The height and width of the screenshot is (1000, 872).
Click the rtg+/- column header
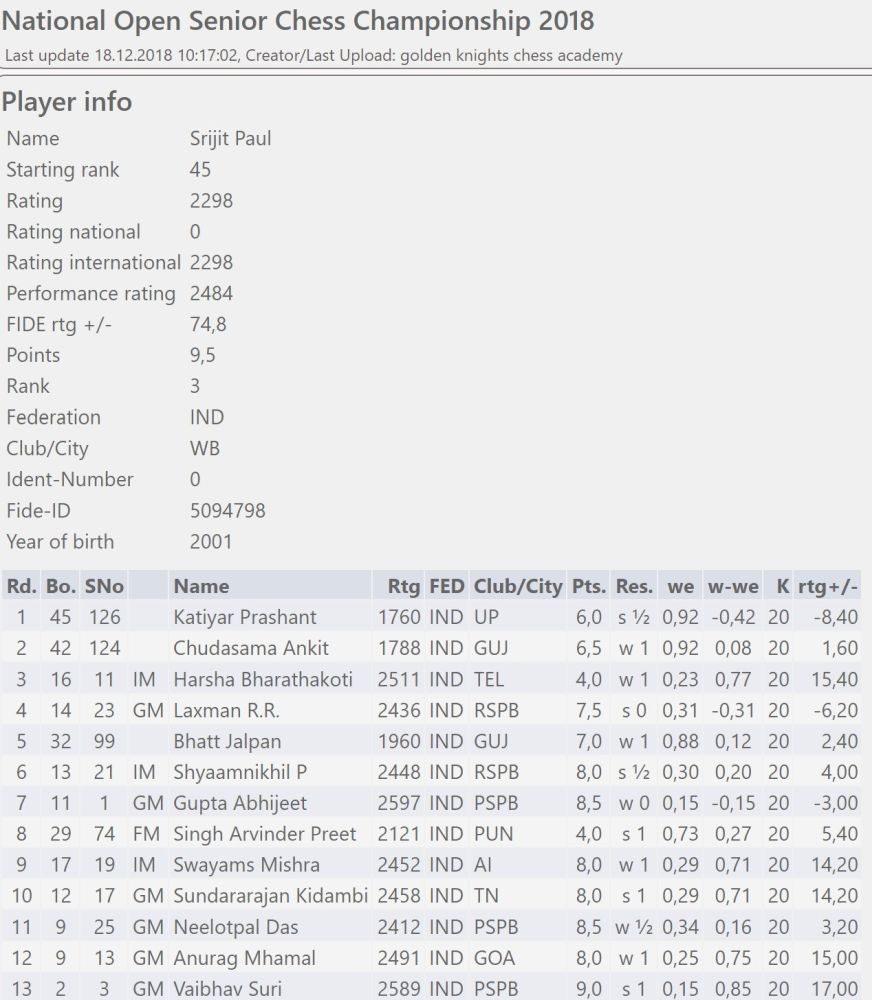[827, 586]
